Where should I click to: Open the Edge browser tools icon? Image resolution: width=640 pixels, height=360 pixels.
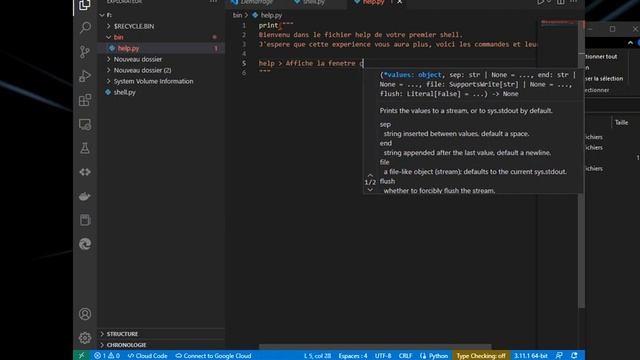pyautogui.click(x=85, y=244)
